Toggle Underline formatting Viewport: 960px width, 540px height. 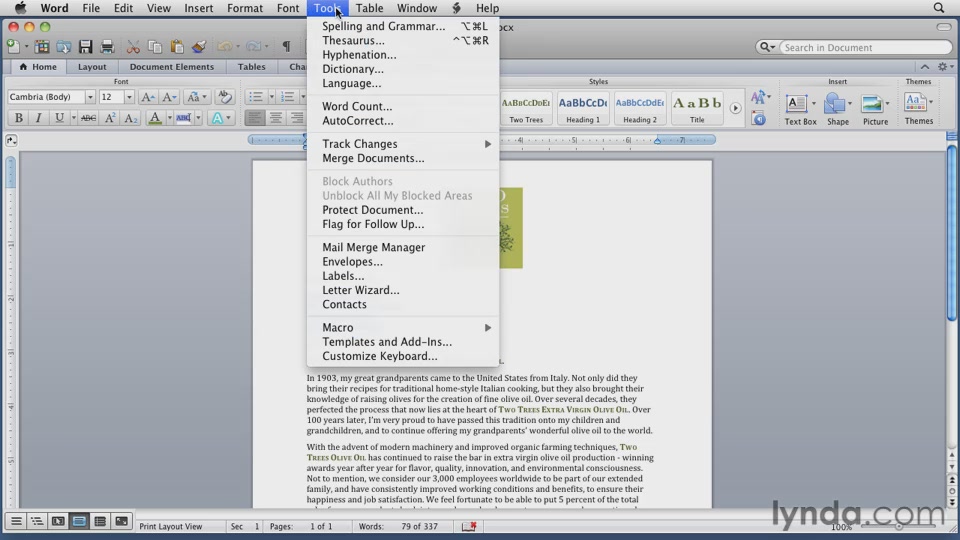point(59,118)
